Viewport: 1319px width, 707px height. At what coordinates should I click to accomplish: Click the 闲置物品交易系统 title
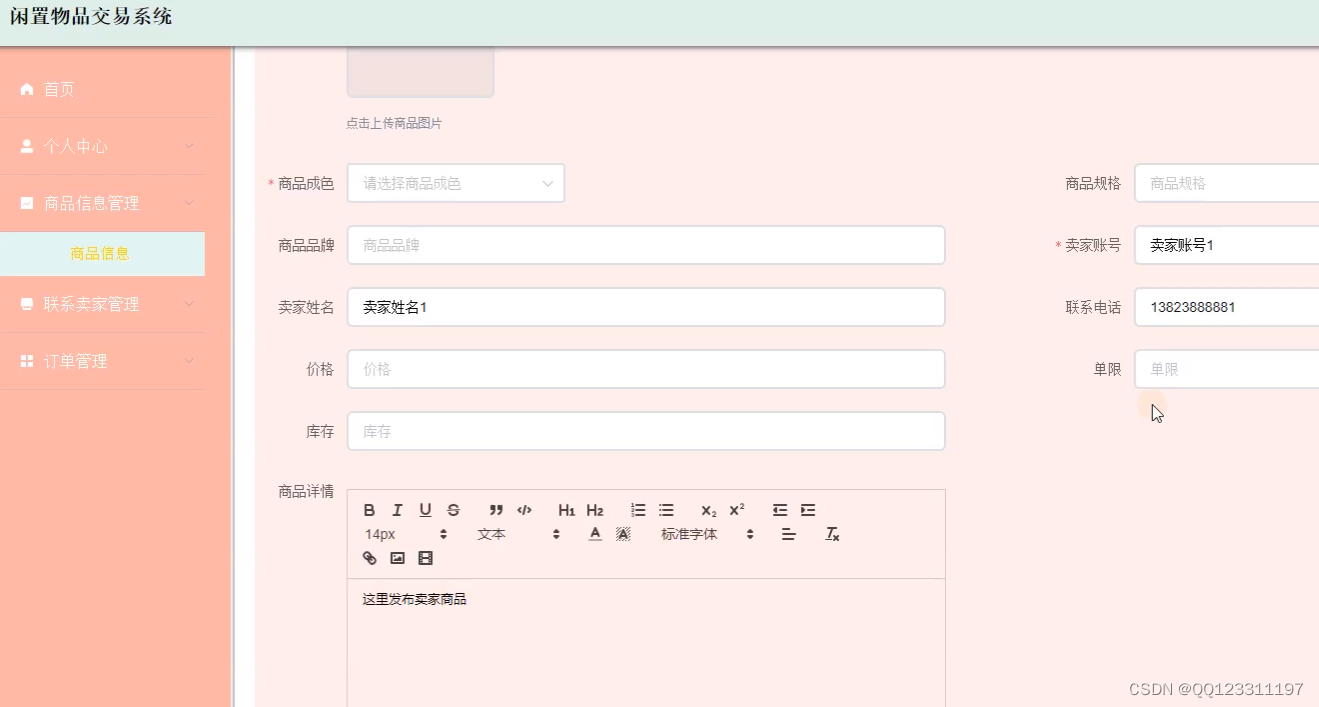point(91,16)
